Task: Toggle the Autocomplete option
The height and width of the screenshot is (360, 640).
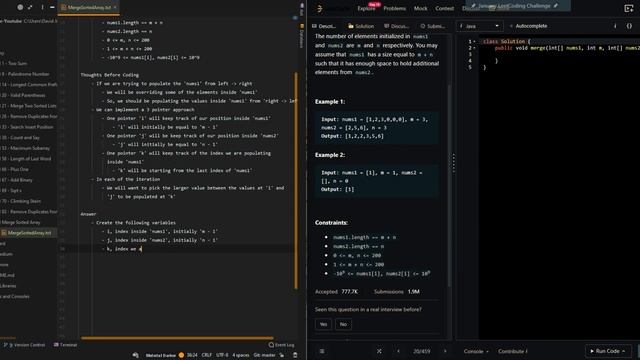Action: point(529,26)
